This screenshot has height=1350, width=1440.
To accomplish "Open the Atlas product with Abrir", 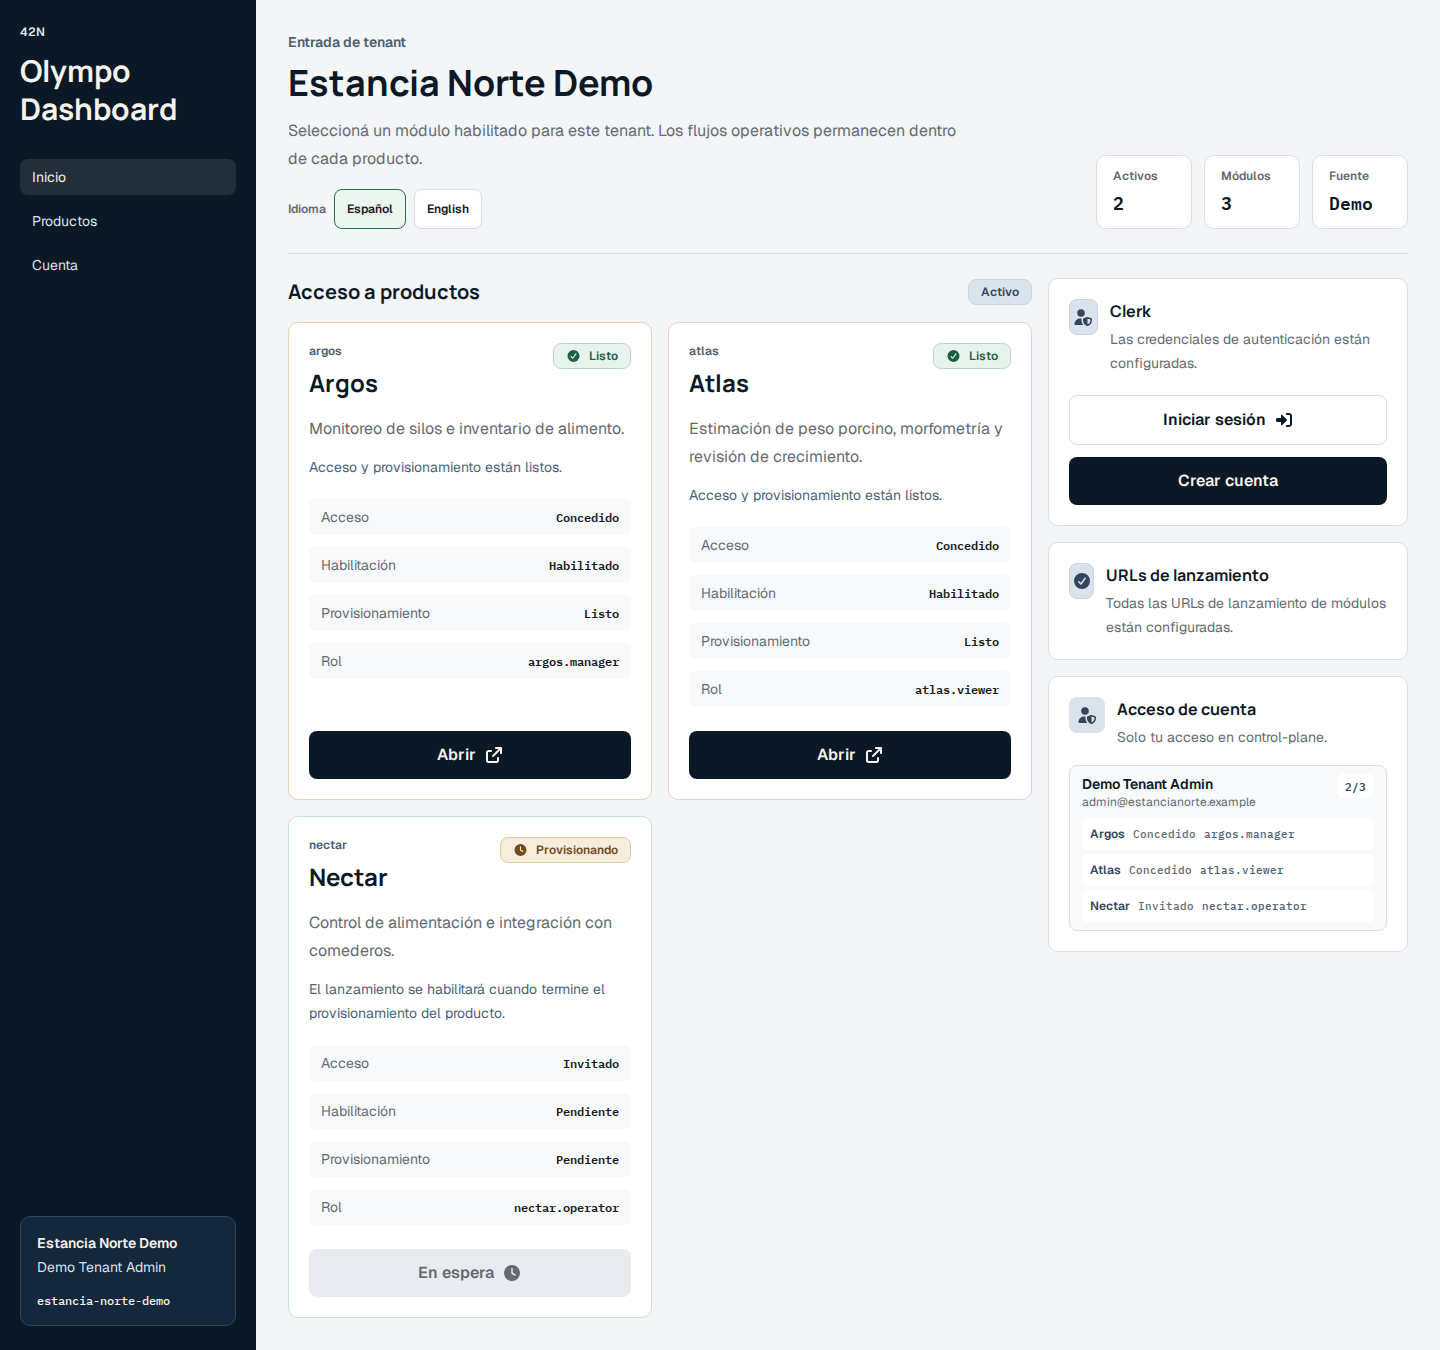I will [850, 755].
